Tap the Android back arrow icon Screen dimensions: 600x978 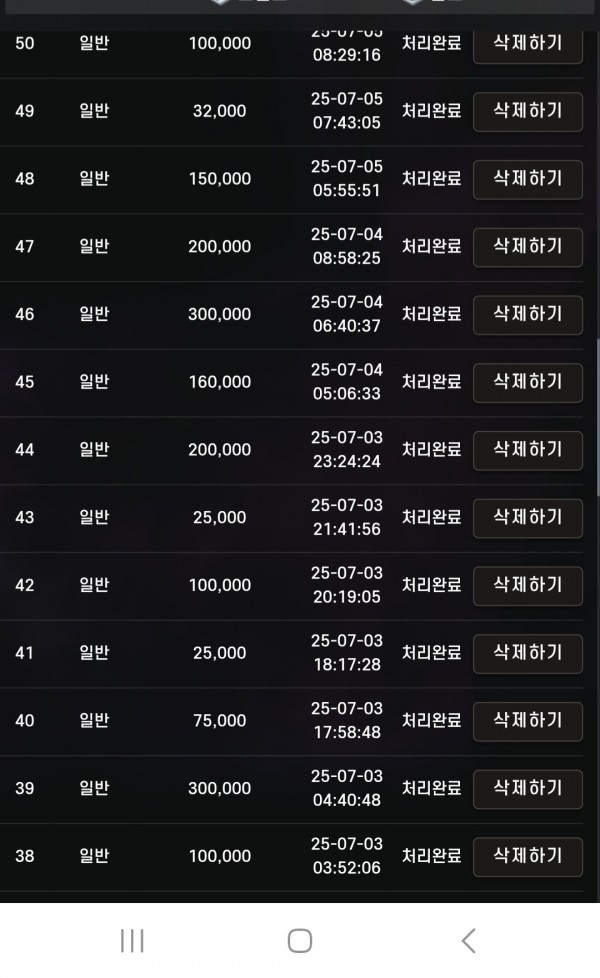(468, 940)
